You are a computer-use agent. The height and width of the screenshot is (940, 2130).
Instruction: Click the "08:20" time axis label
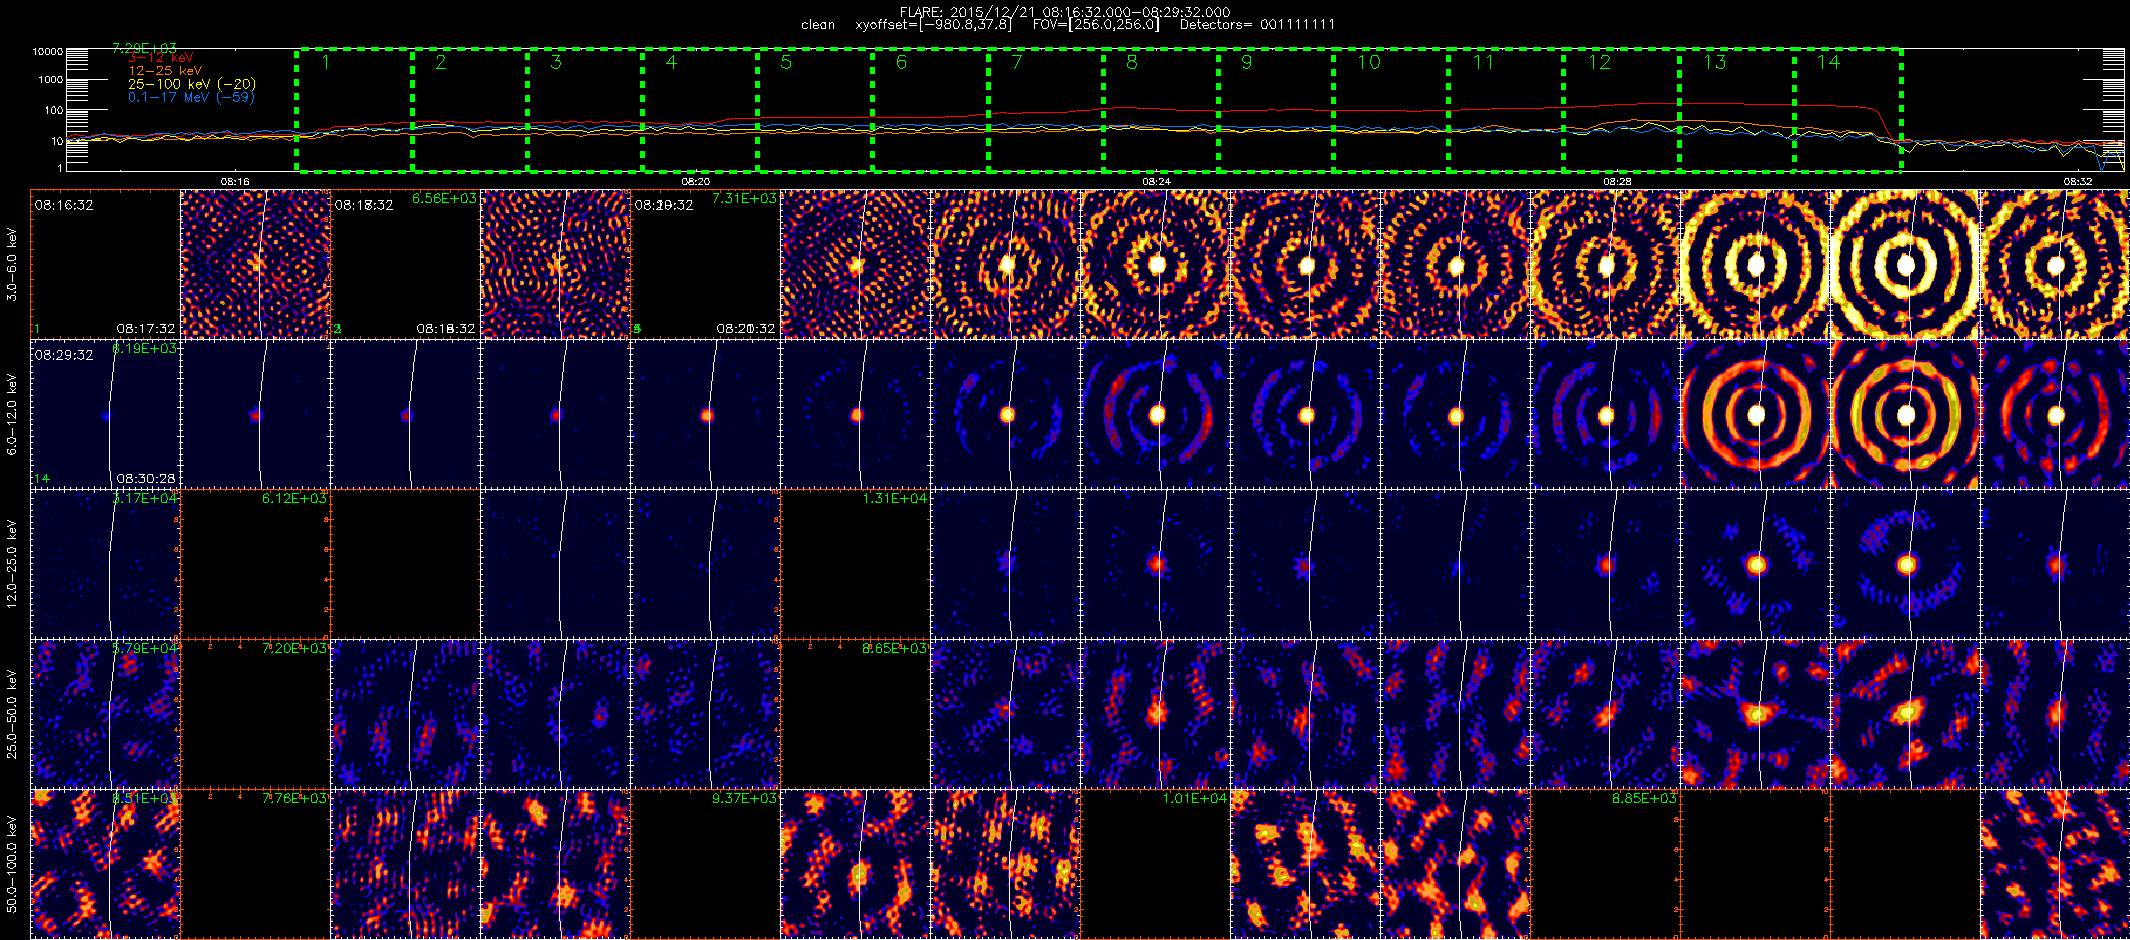(x=695, y=181)
